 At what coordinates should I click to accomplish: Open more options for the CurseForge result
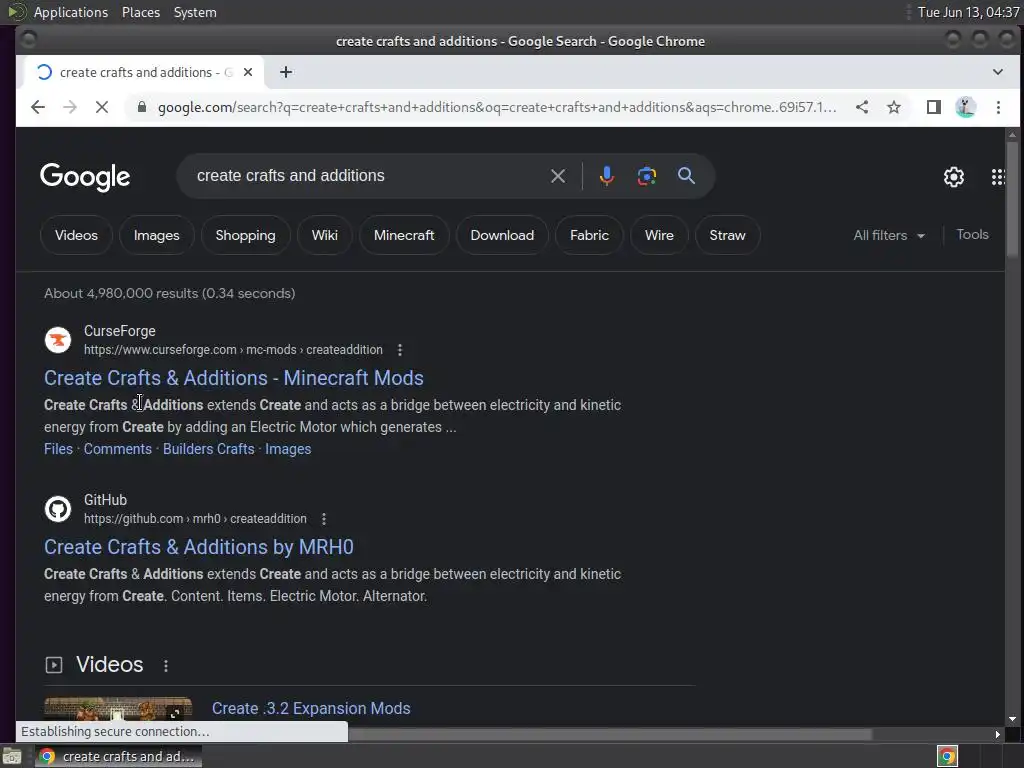pos(400,350)
